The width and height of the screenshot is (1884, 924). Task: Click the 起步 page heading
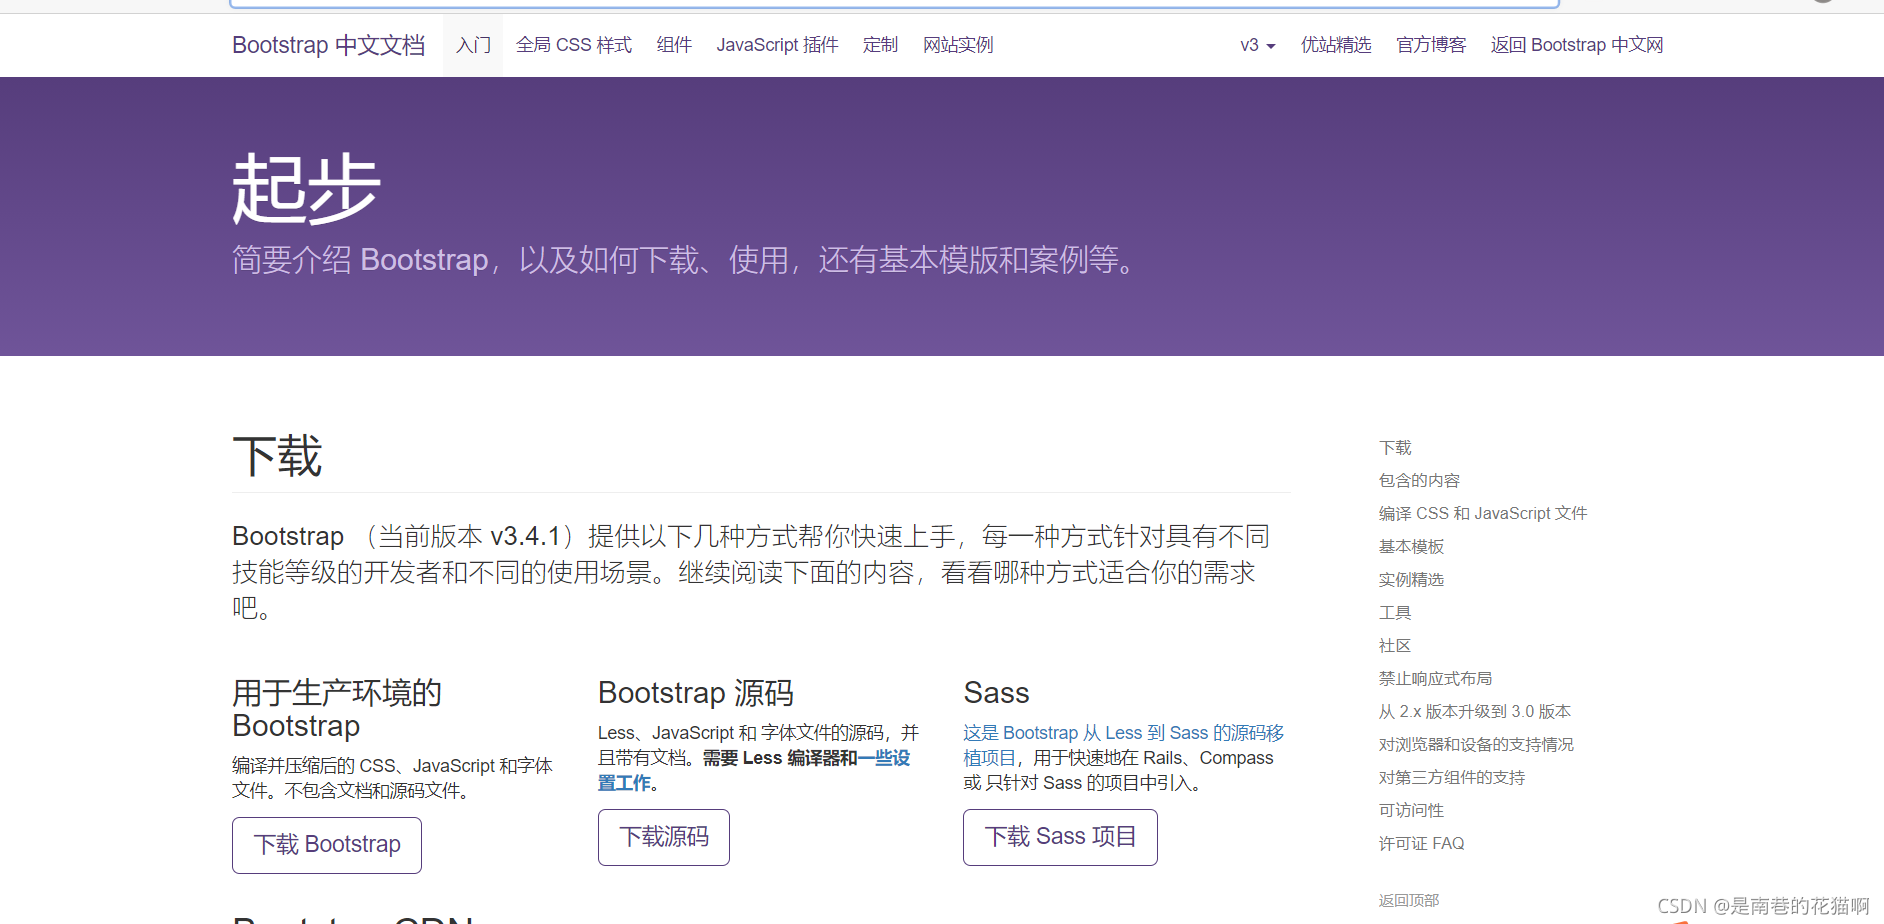click(x=306, y=189)
